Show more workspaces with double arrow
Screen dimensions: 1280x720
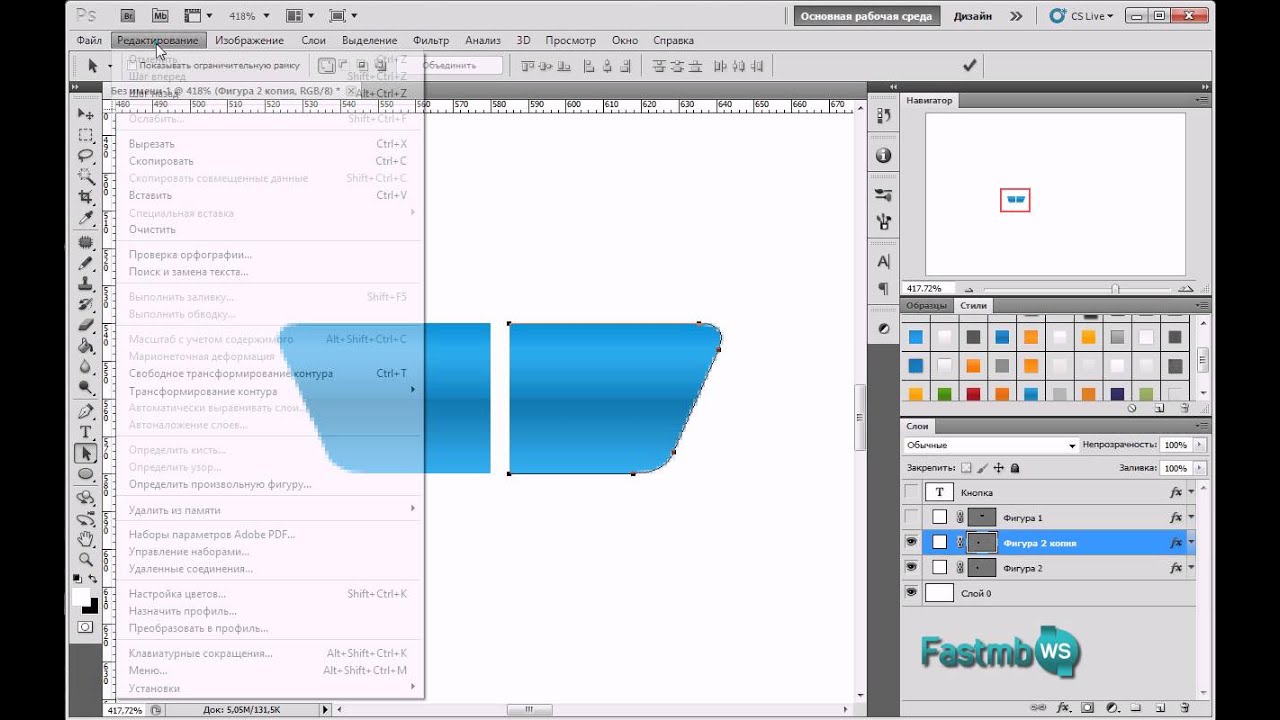1016,16
